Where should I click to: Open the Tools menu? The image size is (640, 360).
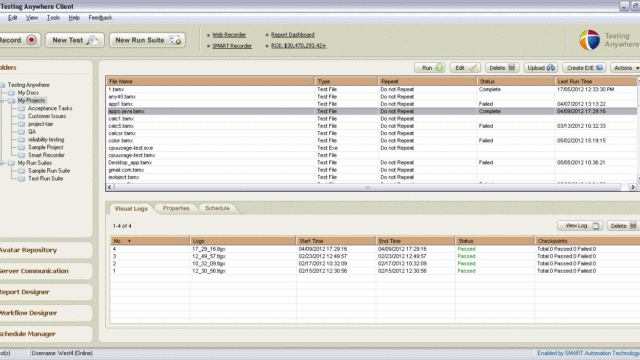coord(53,18)
